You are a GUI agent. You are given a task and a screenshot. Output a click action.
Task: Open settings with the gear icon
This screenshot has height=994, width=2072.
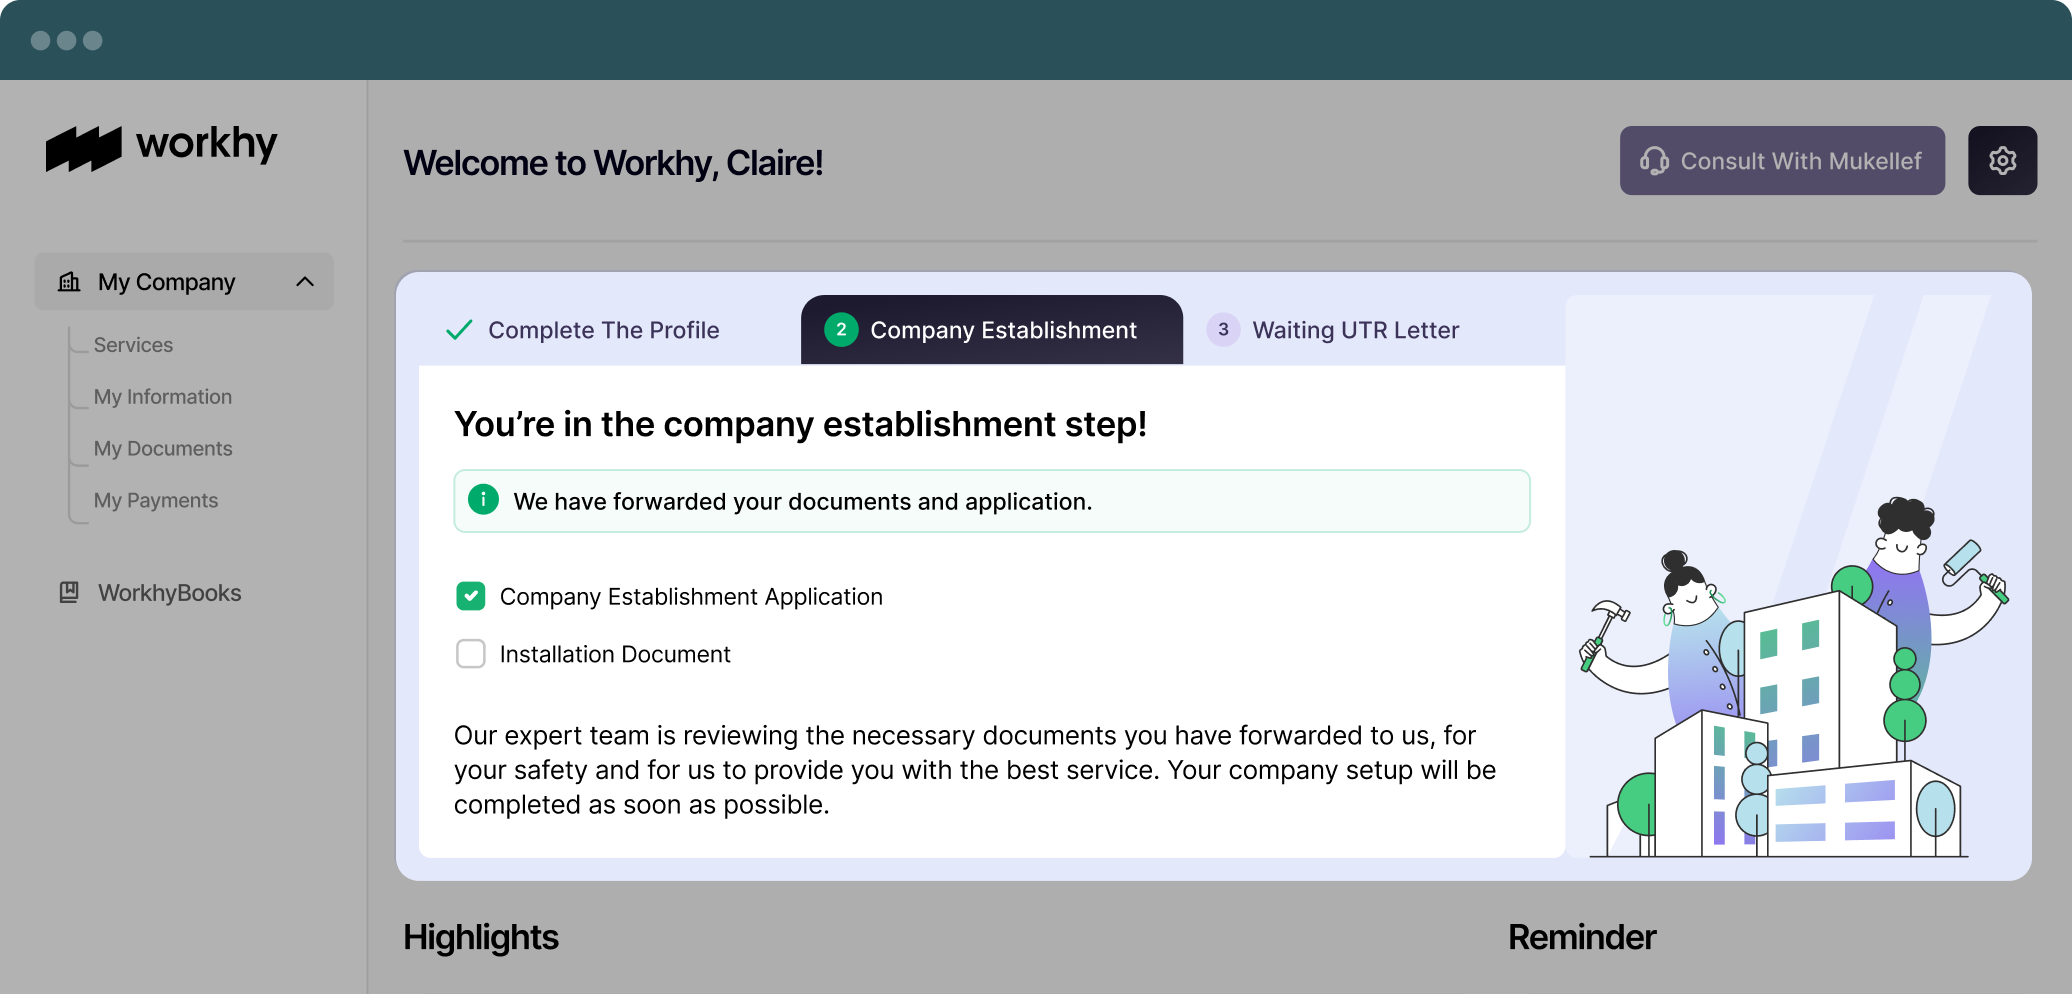pos(2002,161)
